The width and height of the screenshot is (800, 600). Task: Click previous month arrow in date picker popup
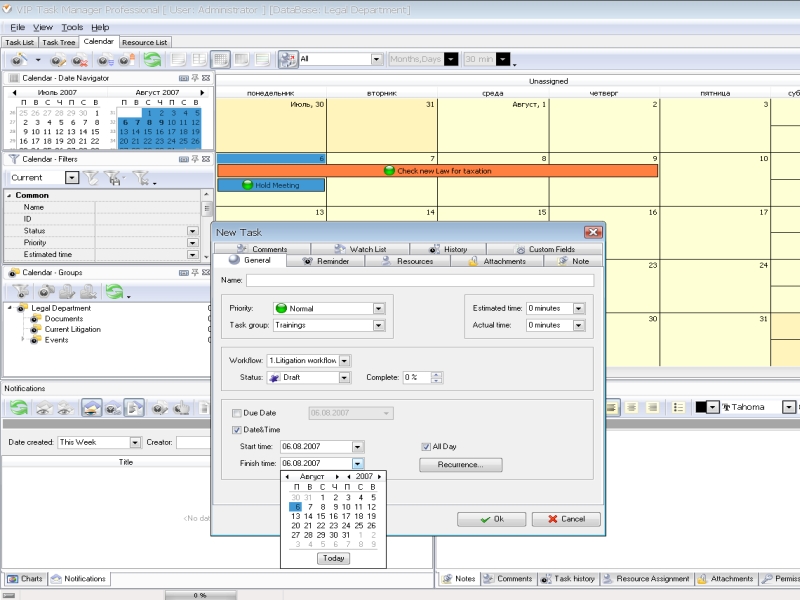tap(288, 477)
